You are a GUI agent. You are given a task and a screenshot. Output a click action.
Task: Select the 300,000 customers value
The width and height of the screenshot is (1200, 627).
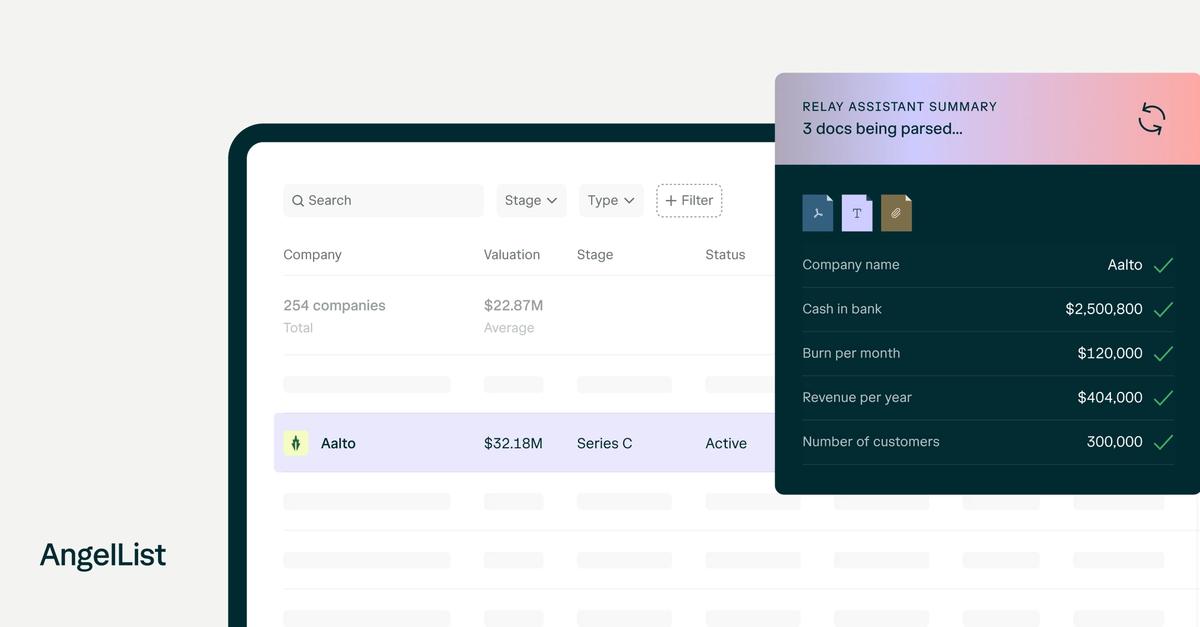click(1115, 441)
